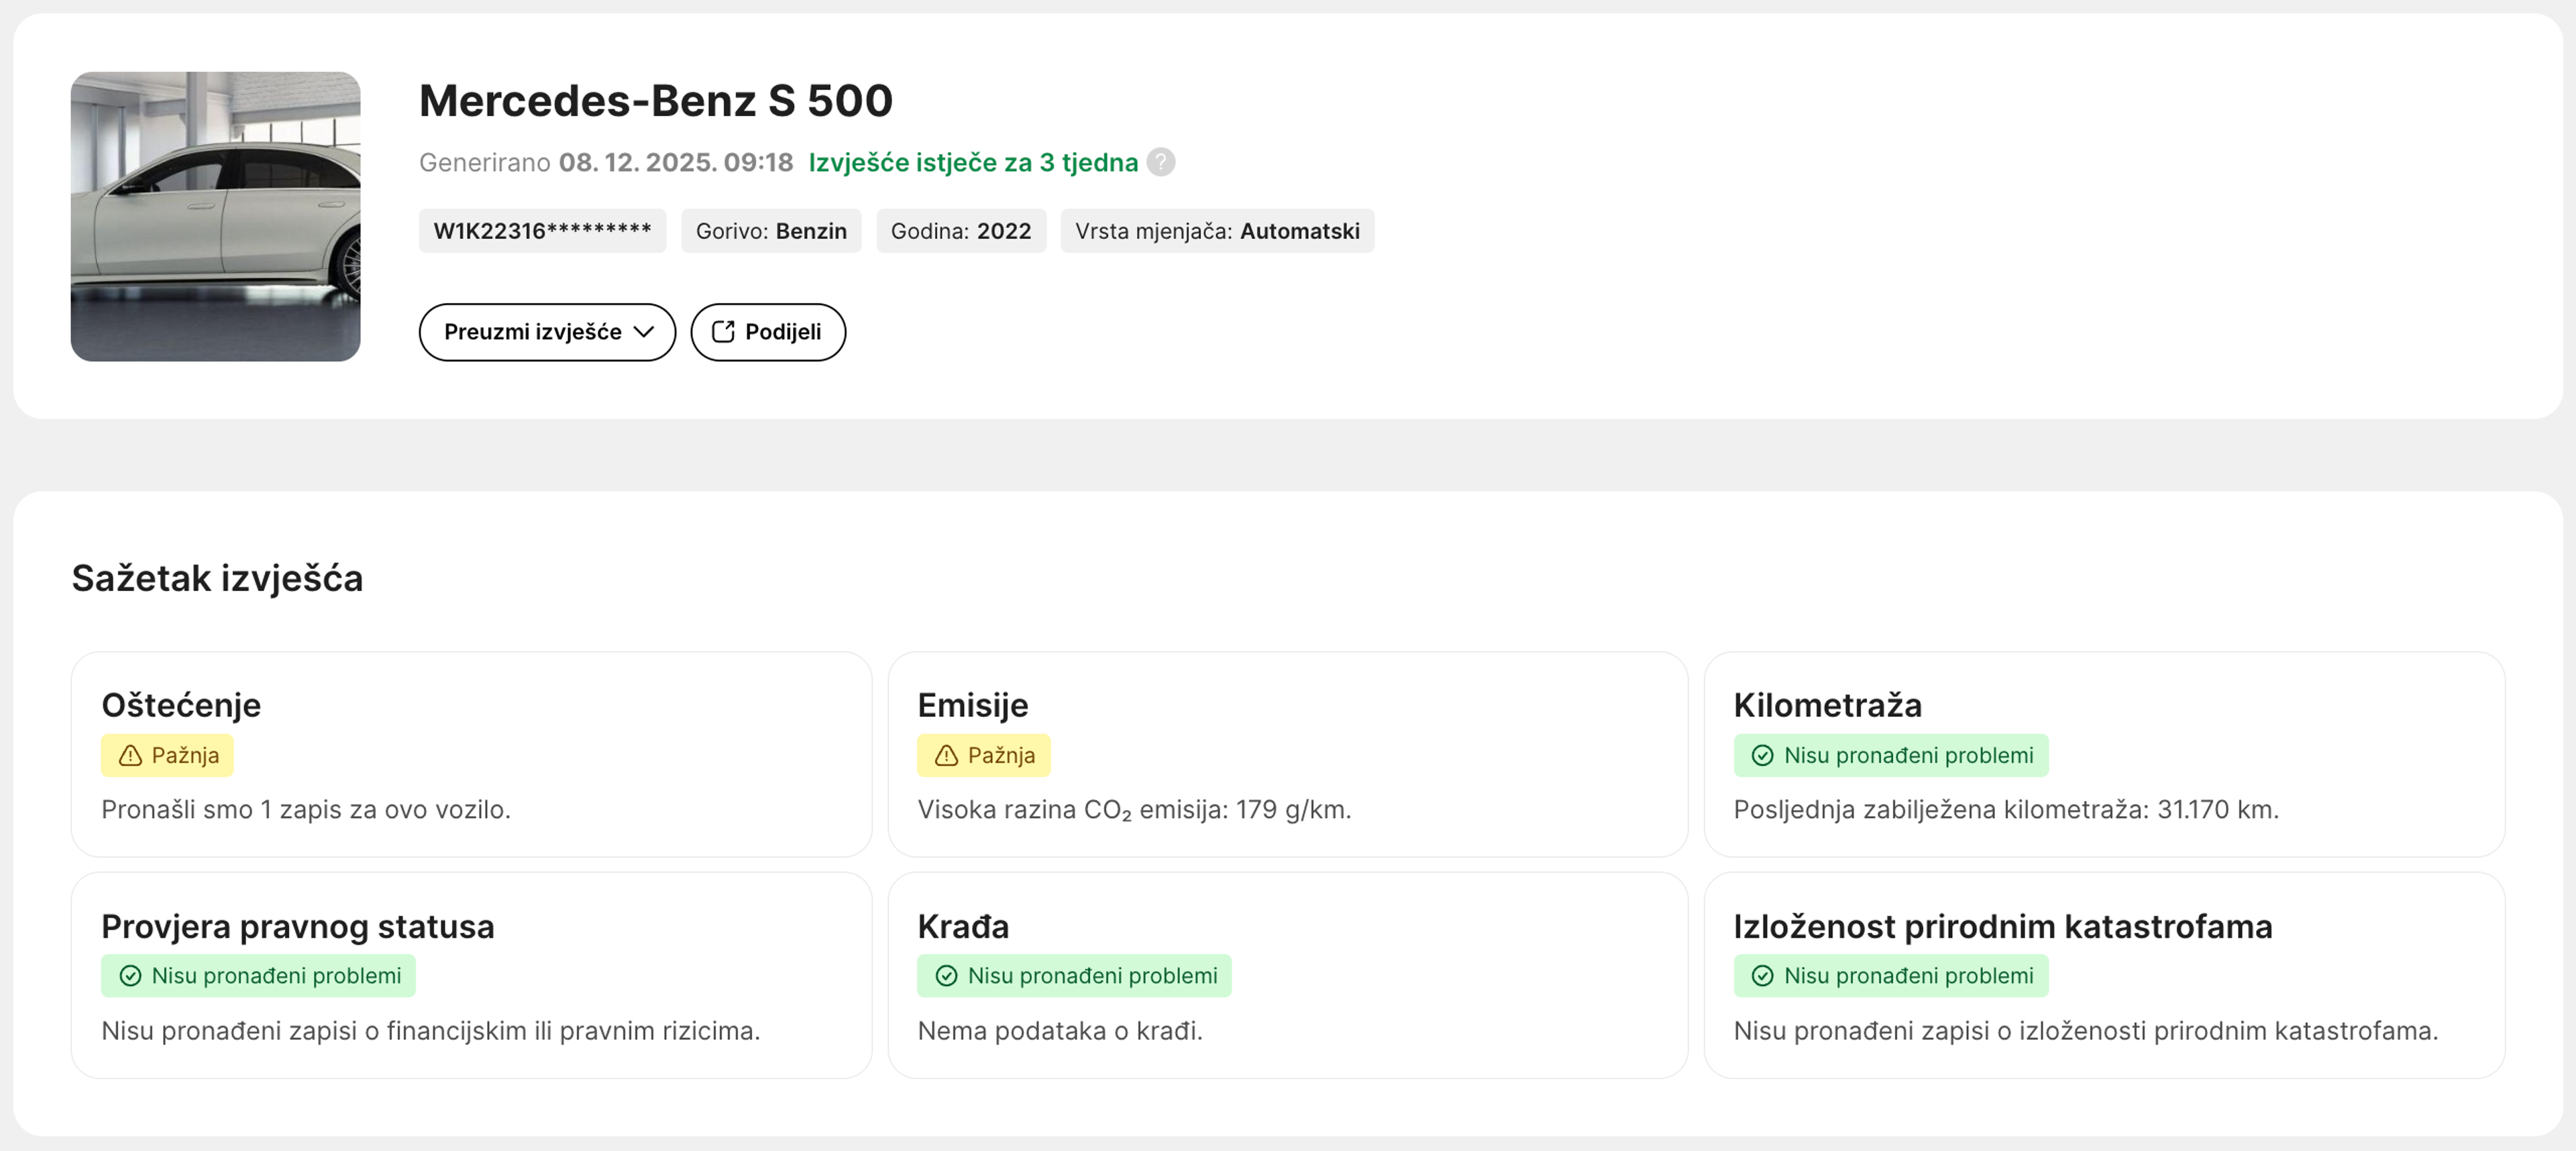Click the Vrsta mjenjača Automatski tag
Viewport: 2576px width, 1151px height.
click(1216, 231)
